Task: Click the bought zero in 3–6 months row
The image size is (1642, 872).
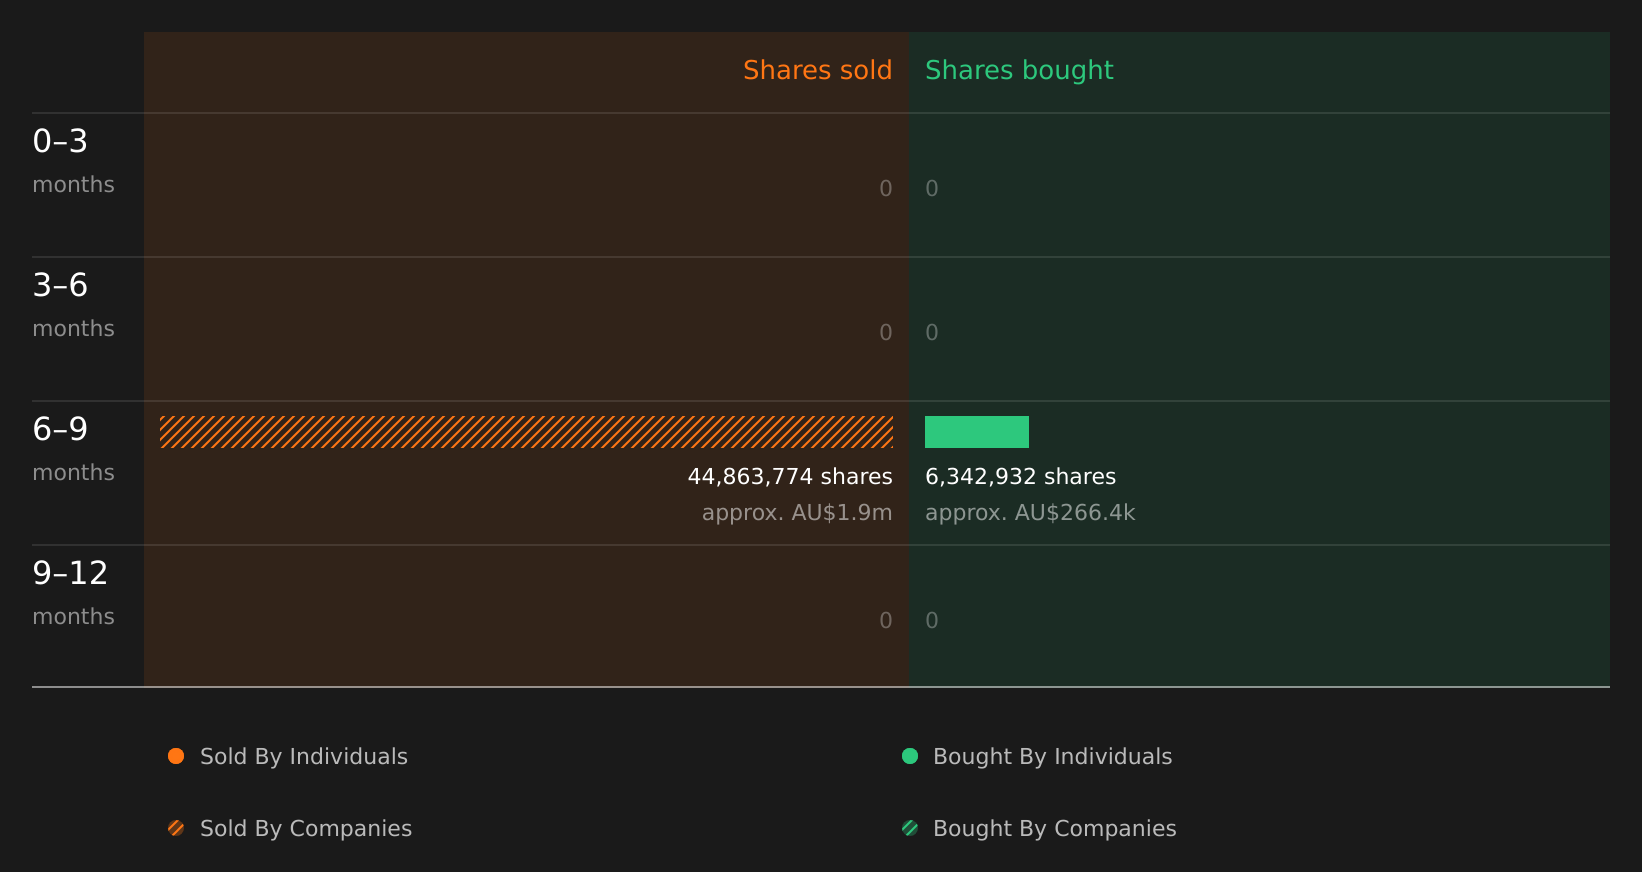Action: coord(932,333)
